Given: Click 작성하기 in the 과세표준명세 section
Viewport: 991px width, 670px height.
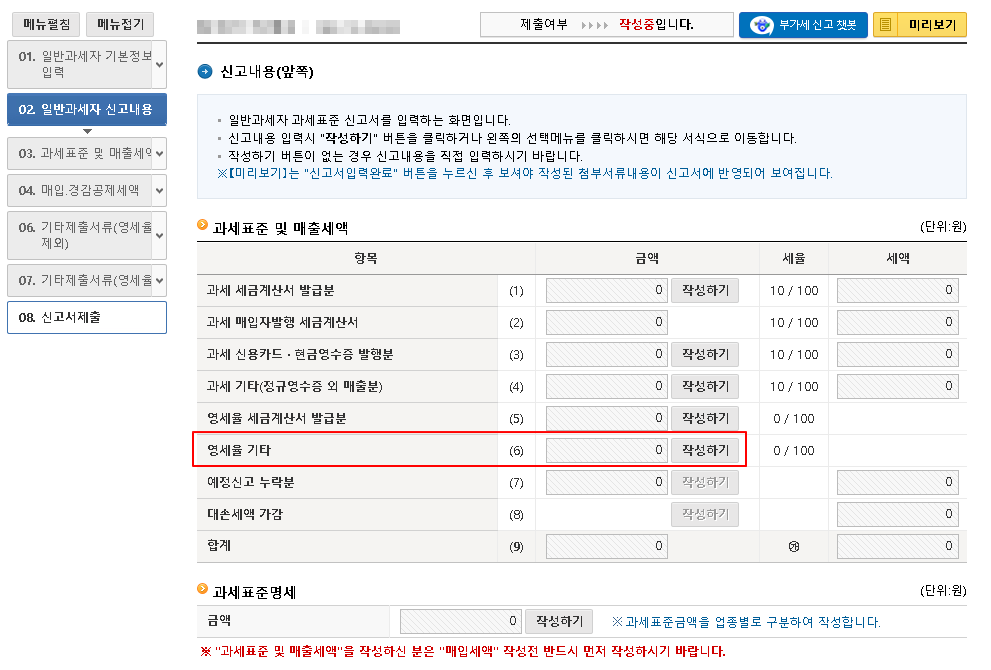Looking at the screenshot, I should pos(559,621).
